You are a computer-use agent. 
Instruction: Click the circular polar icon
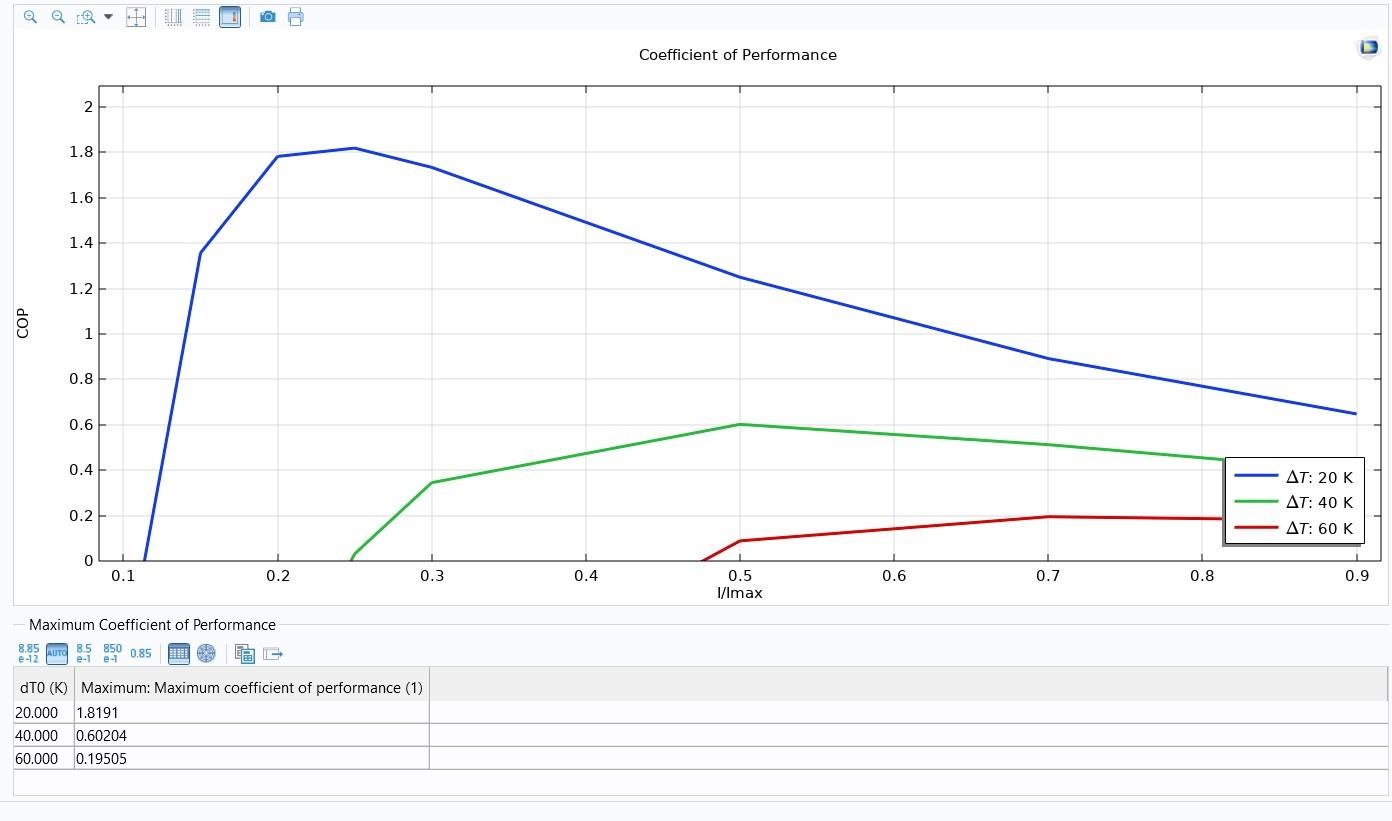206,653
